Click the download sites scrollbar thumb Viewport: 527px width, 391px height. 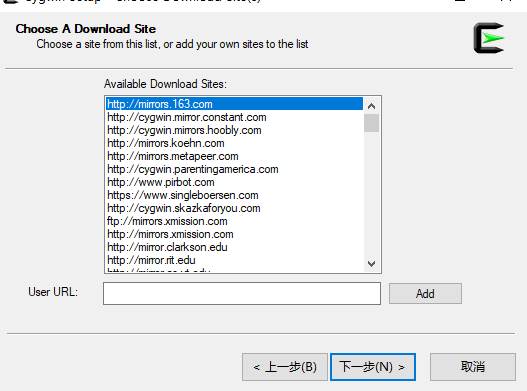coord(371,123)
